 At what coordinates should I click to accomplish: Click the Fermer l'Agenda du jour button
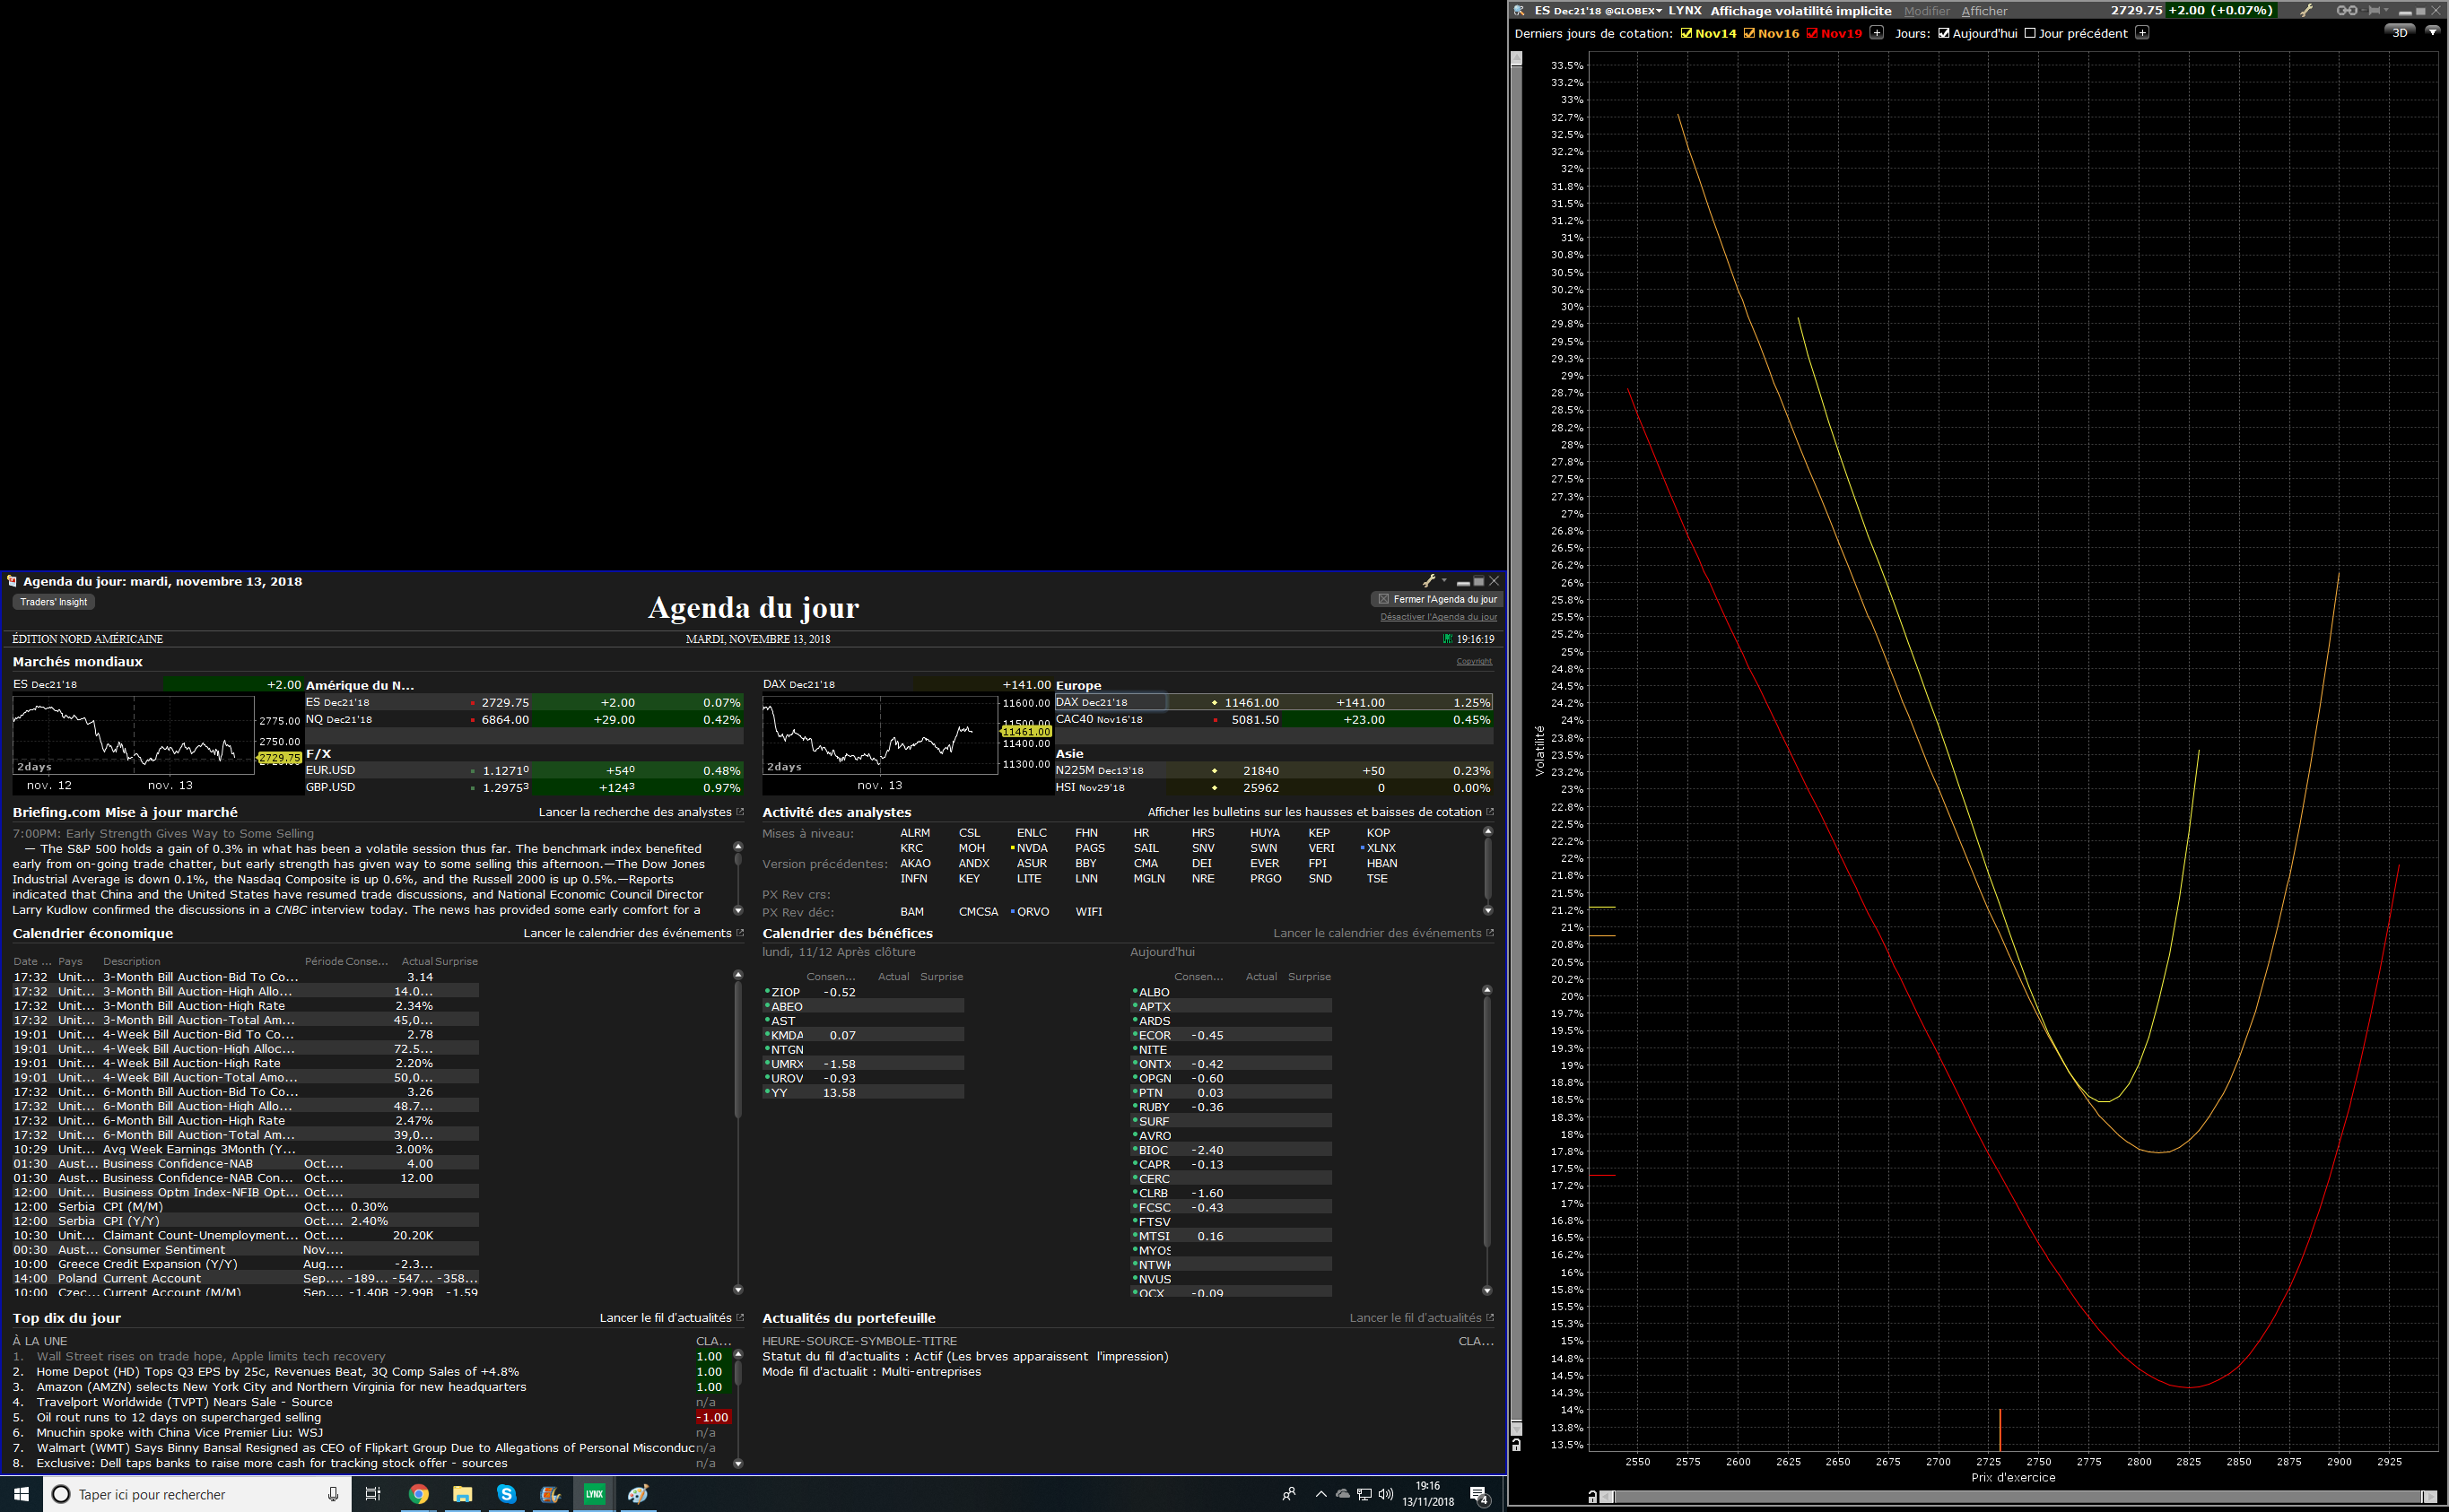pos(1437,599)
